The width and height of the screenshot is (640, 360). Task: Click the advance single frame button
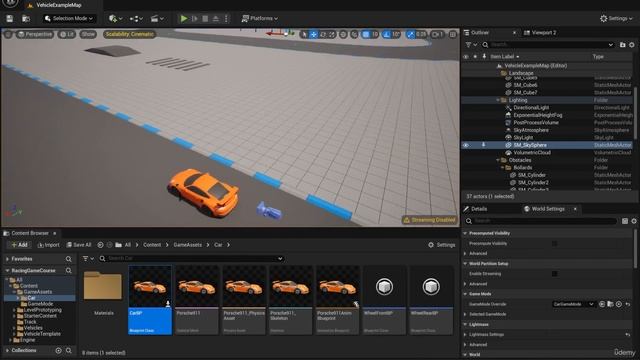(x=194, y=18)
